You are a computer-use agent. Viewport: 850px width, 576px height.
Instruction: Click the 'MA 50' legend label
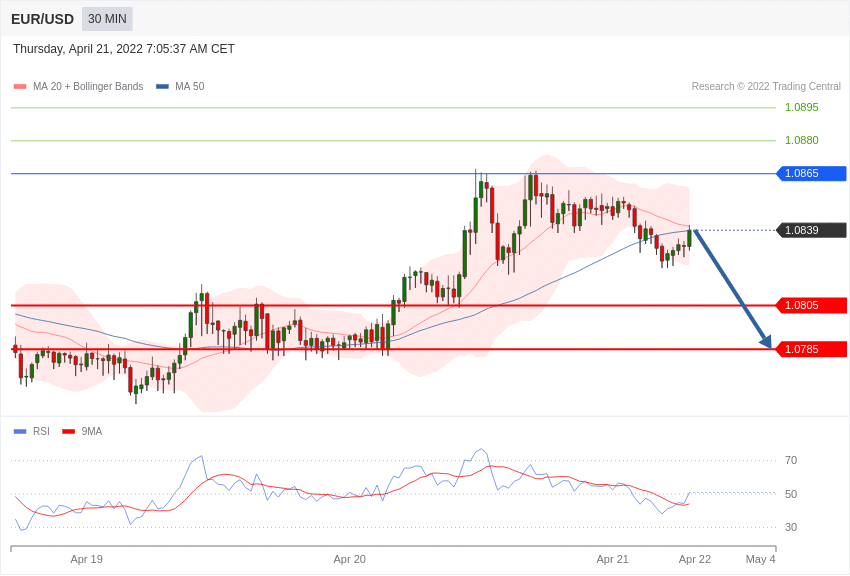[x=190, y=86]
